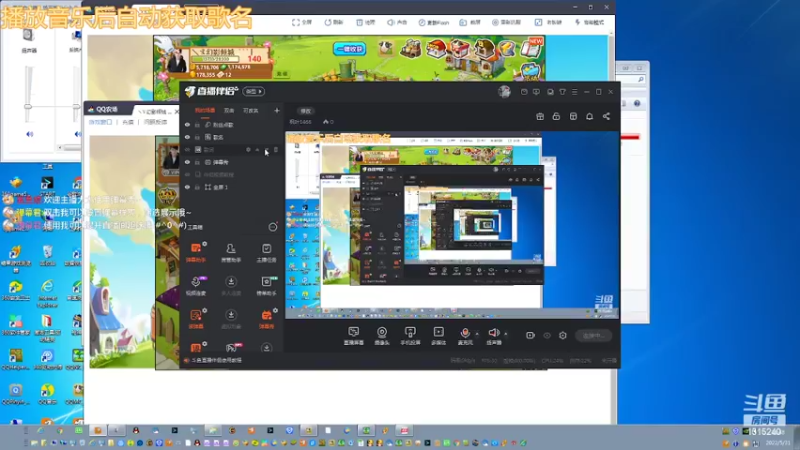The height and width of the screenshot is (450, 800).
Task: Switch to the third scene tab
Action: pos(251,111)
